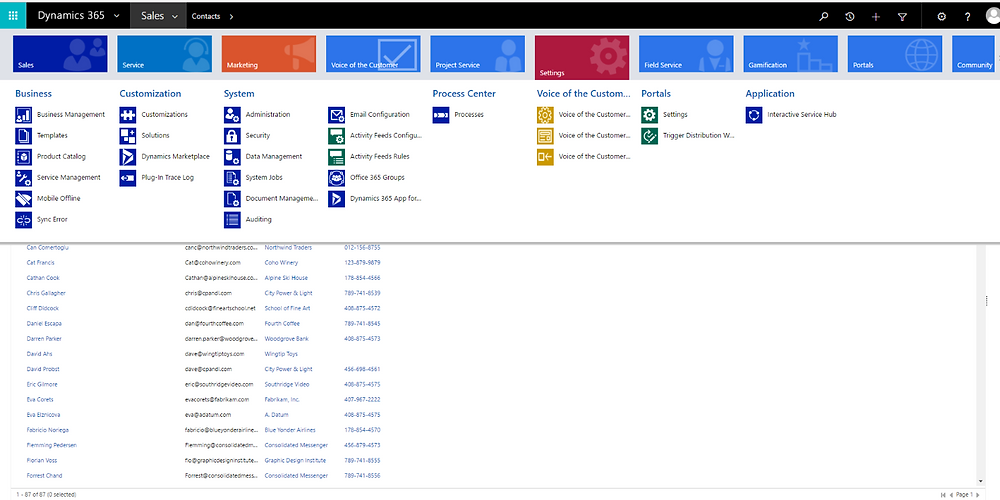This screenshot has width=1000, height=500.
Task: Expand the Contacts breadcrumb chevron
Action: 231,17
